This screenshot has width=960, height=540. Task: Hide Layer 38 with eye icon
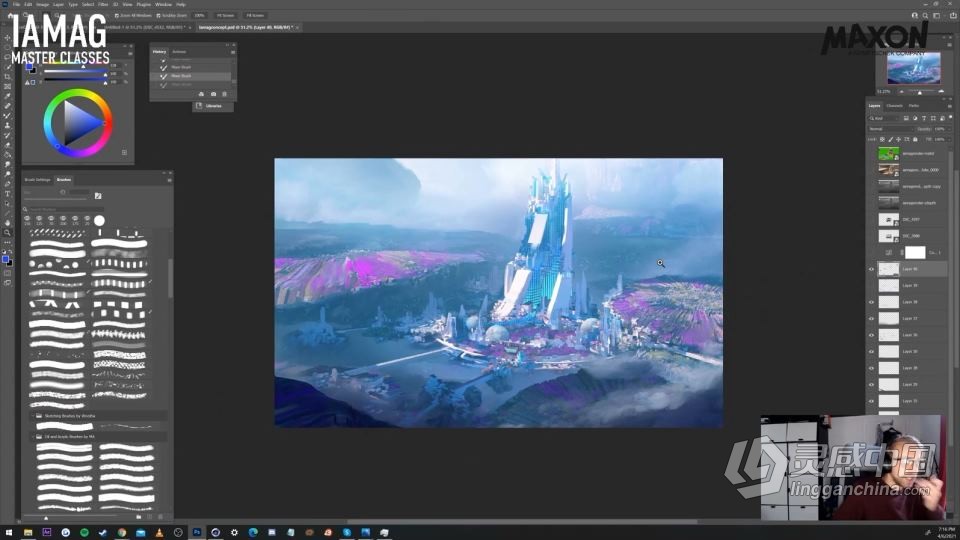click(871, 302)
